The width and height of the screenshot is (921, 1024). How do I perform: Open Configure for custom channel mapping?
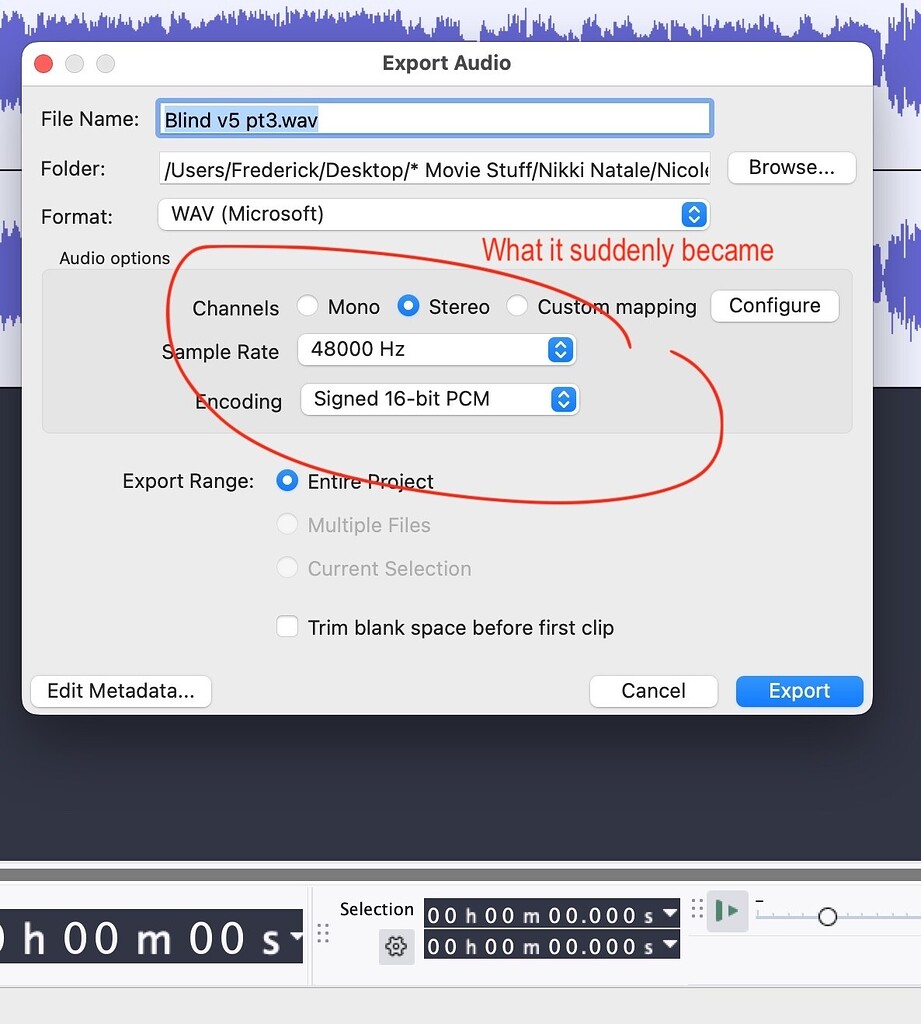point(774,306)
